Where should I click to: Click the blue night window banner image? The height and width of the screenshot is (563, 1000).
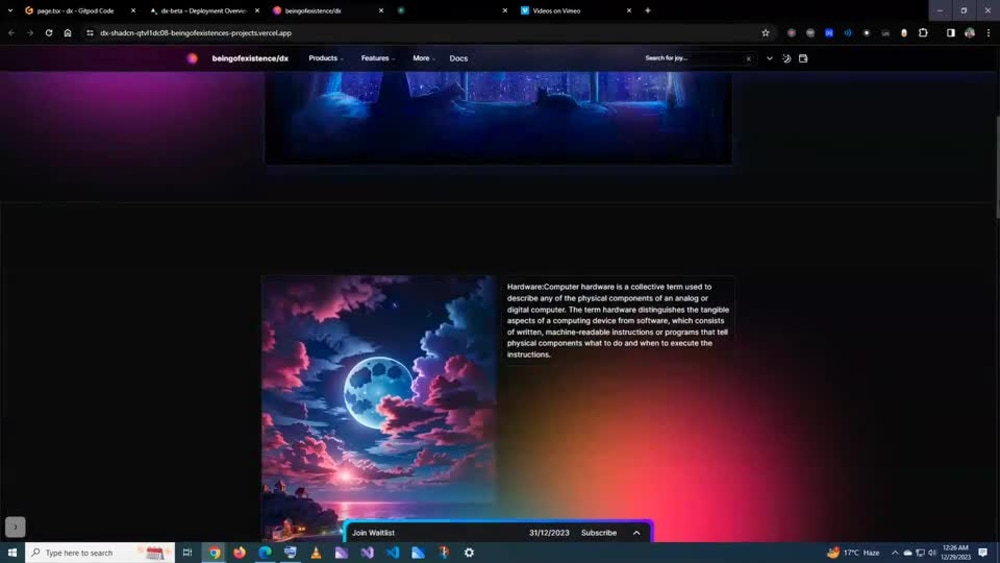click(x=498, y=117)
